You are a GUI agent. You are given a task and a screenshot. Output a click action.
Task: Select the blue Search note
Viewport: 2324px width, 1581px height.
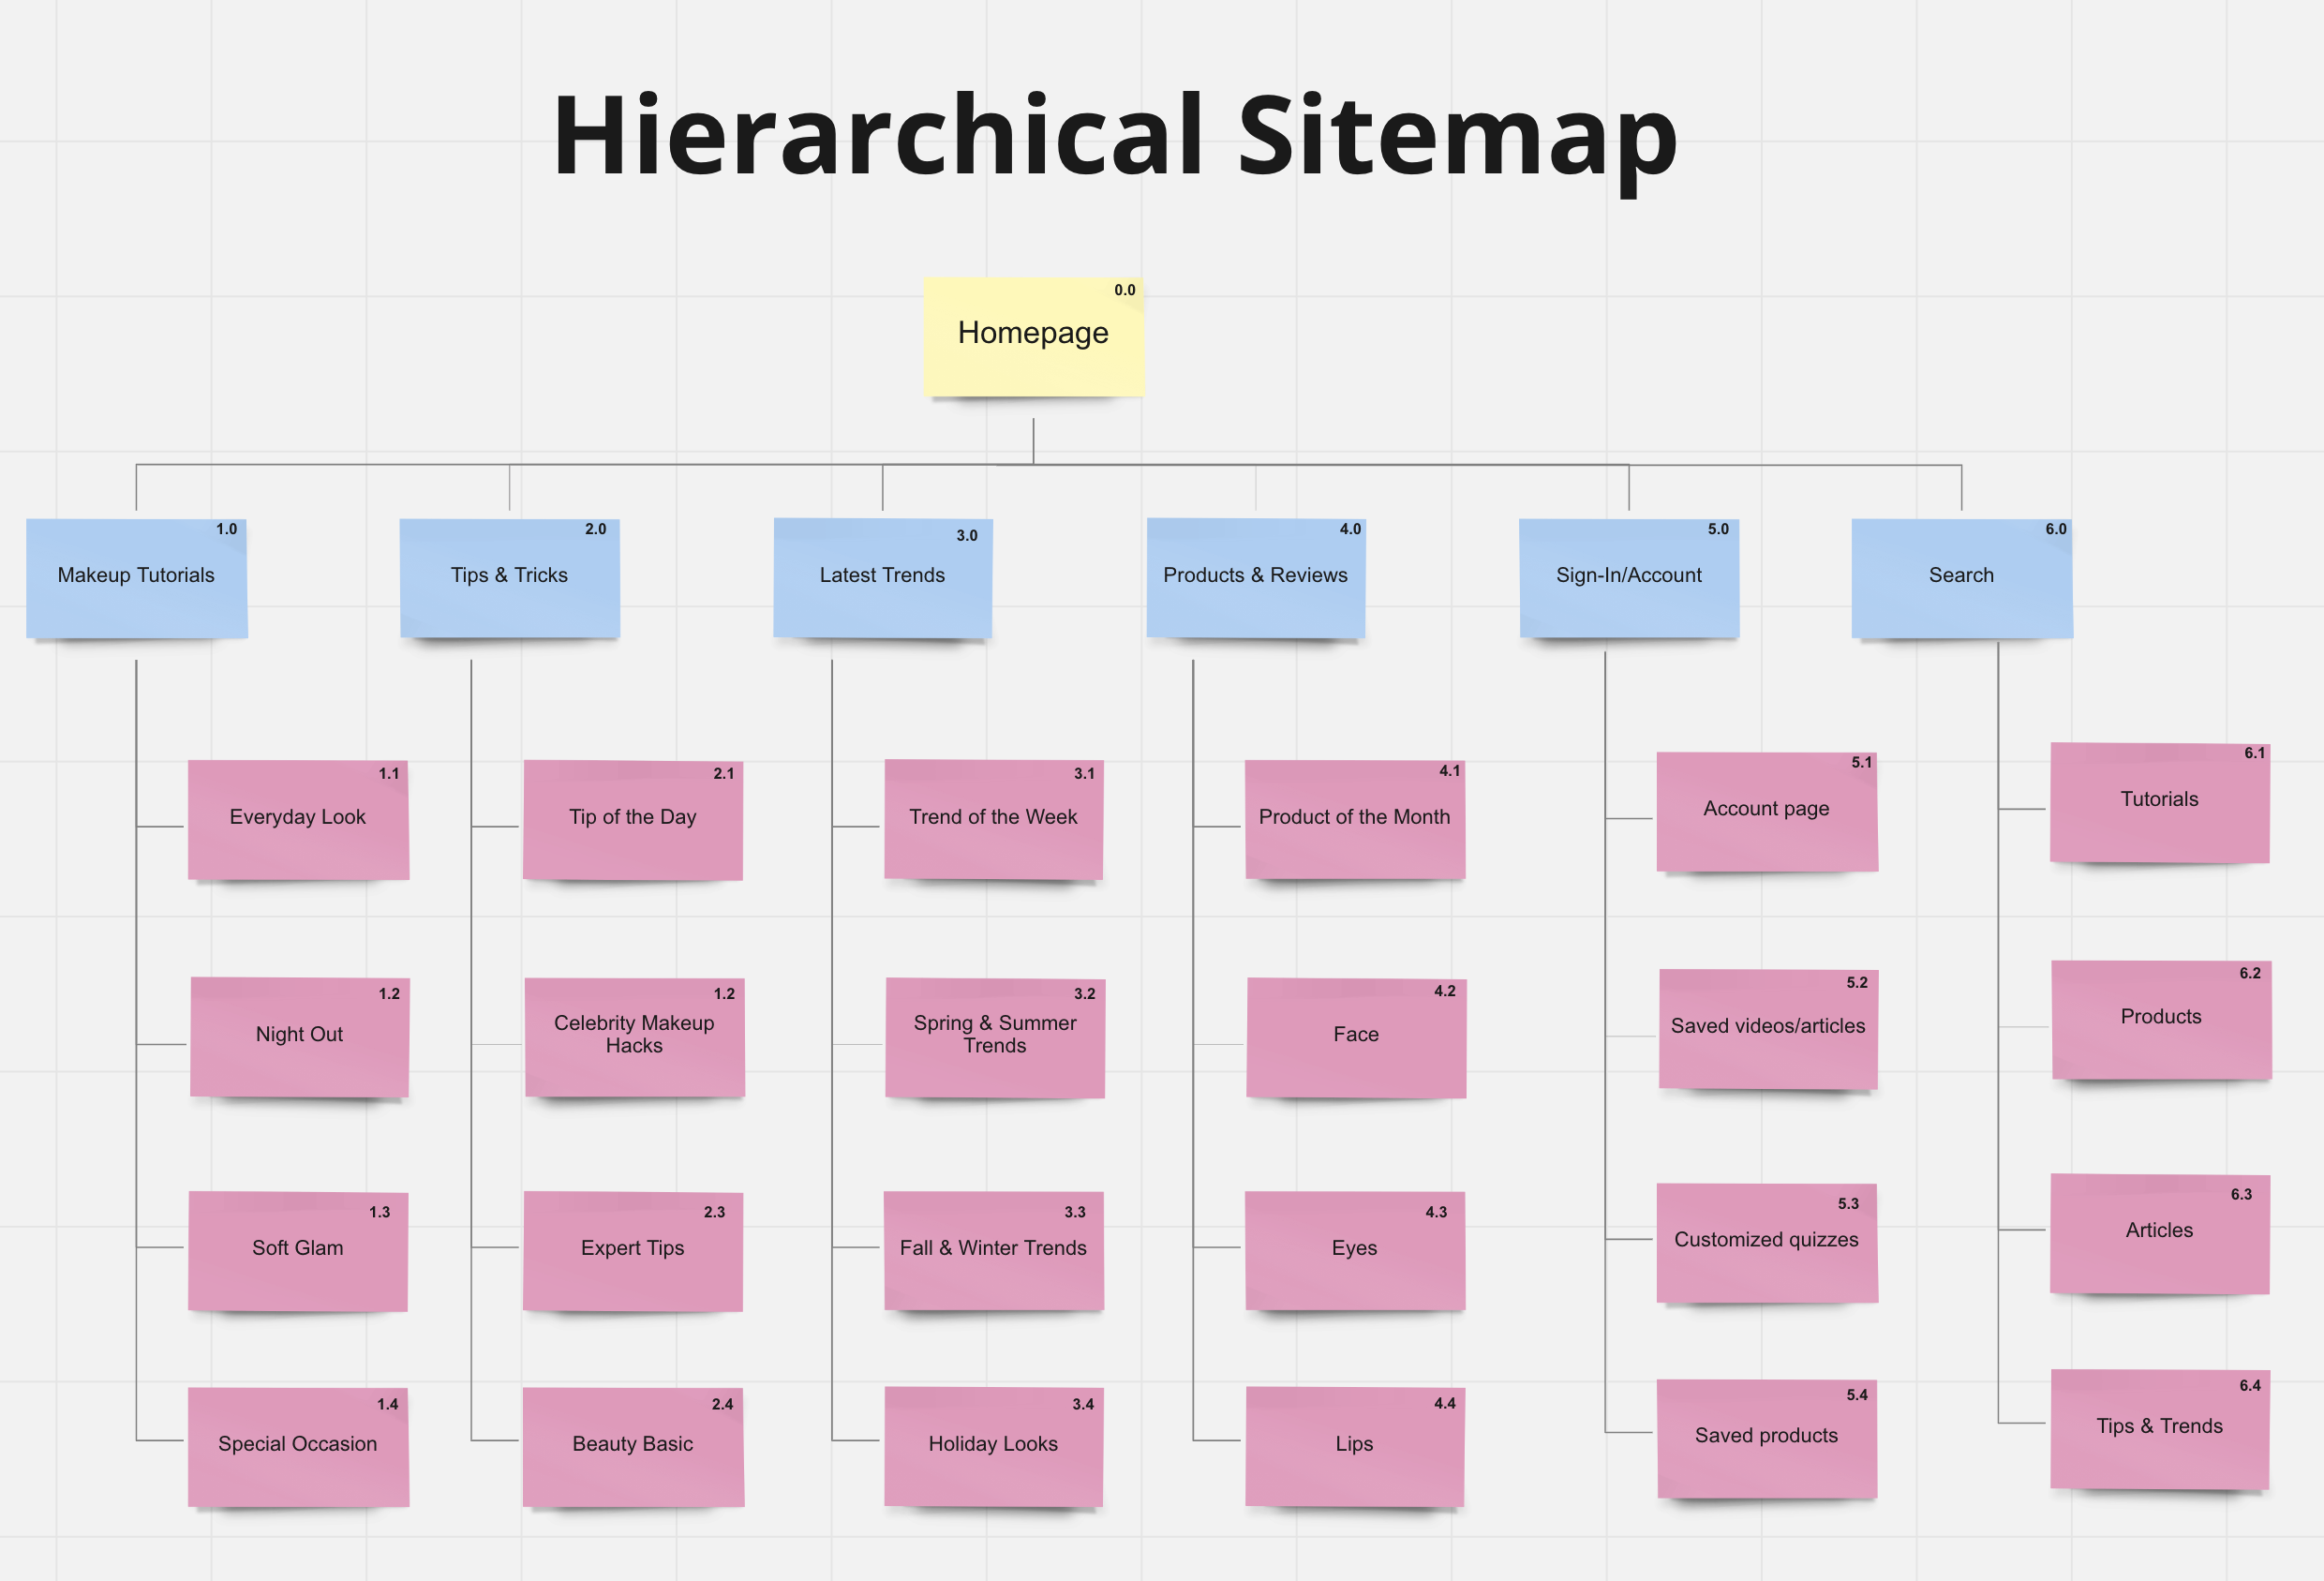tap(1961, 578)
